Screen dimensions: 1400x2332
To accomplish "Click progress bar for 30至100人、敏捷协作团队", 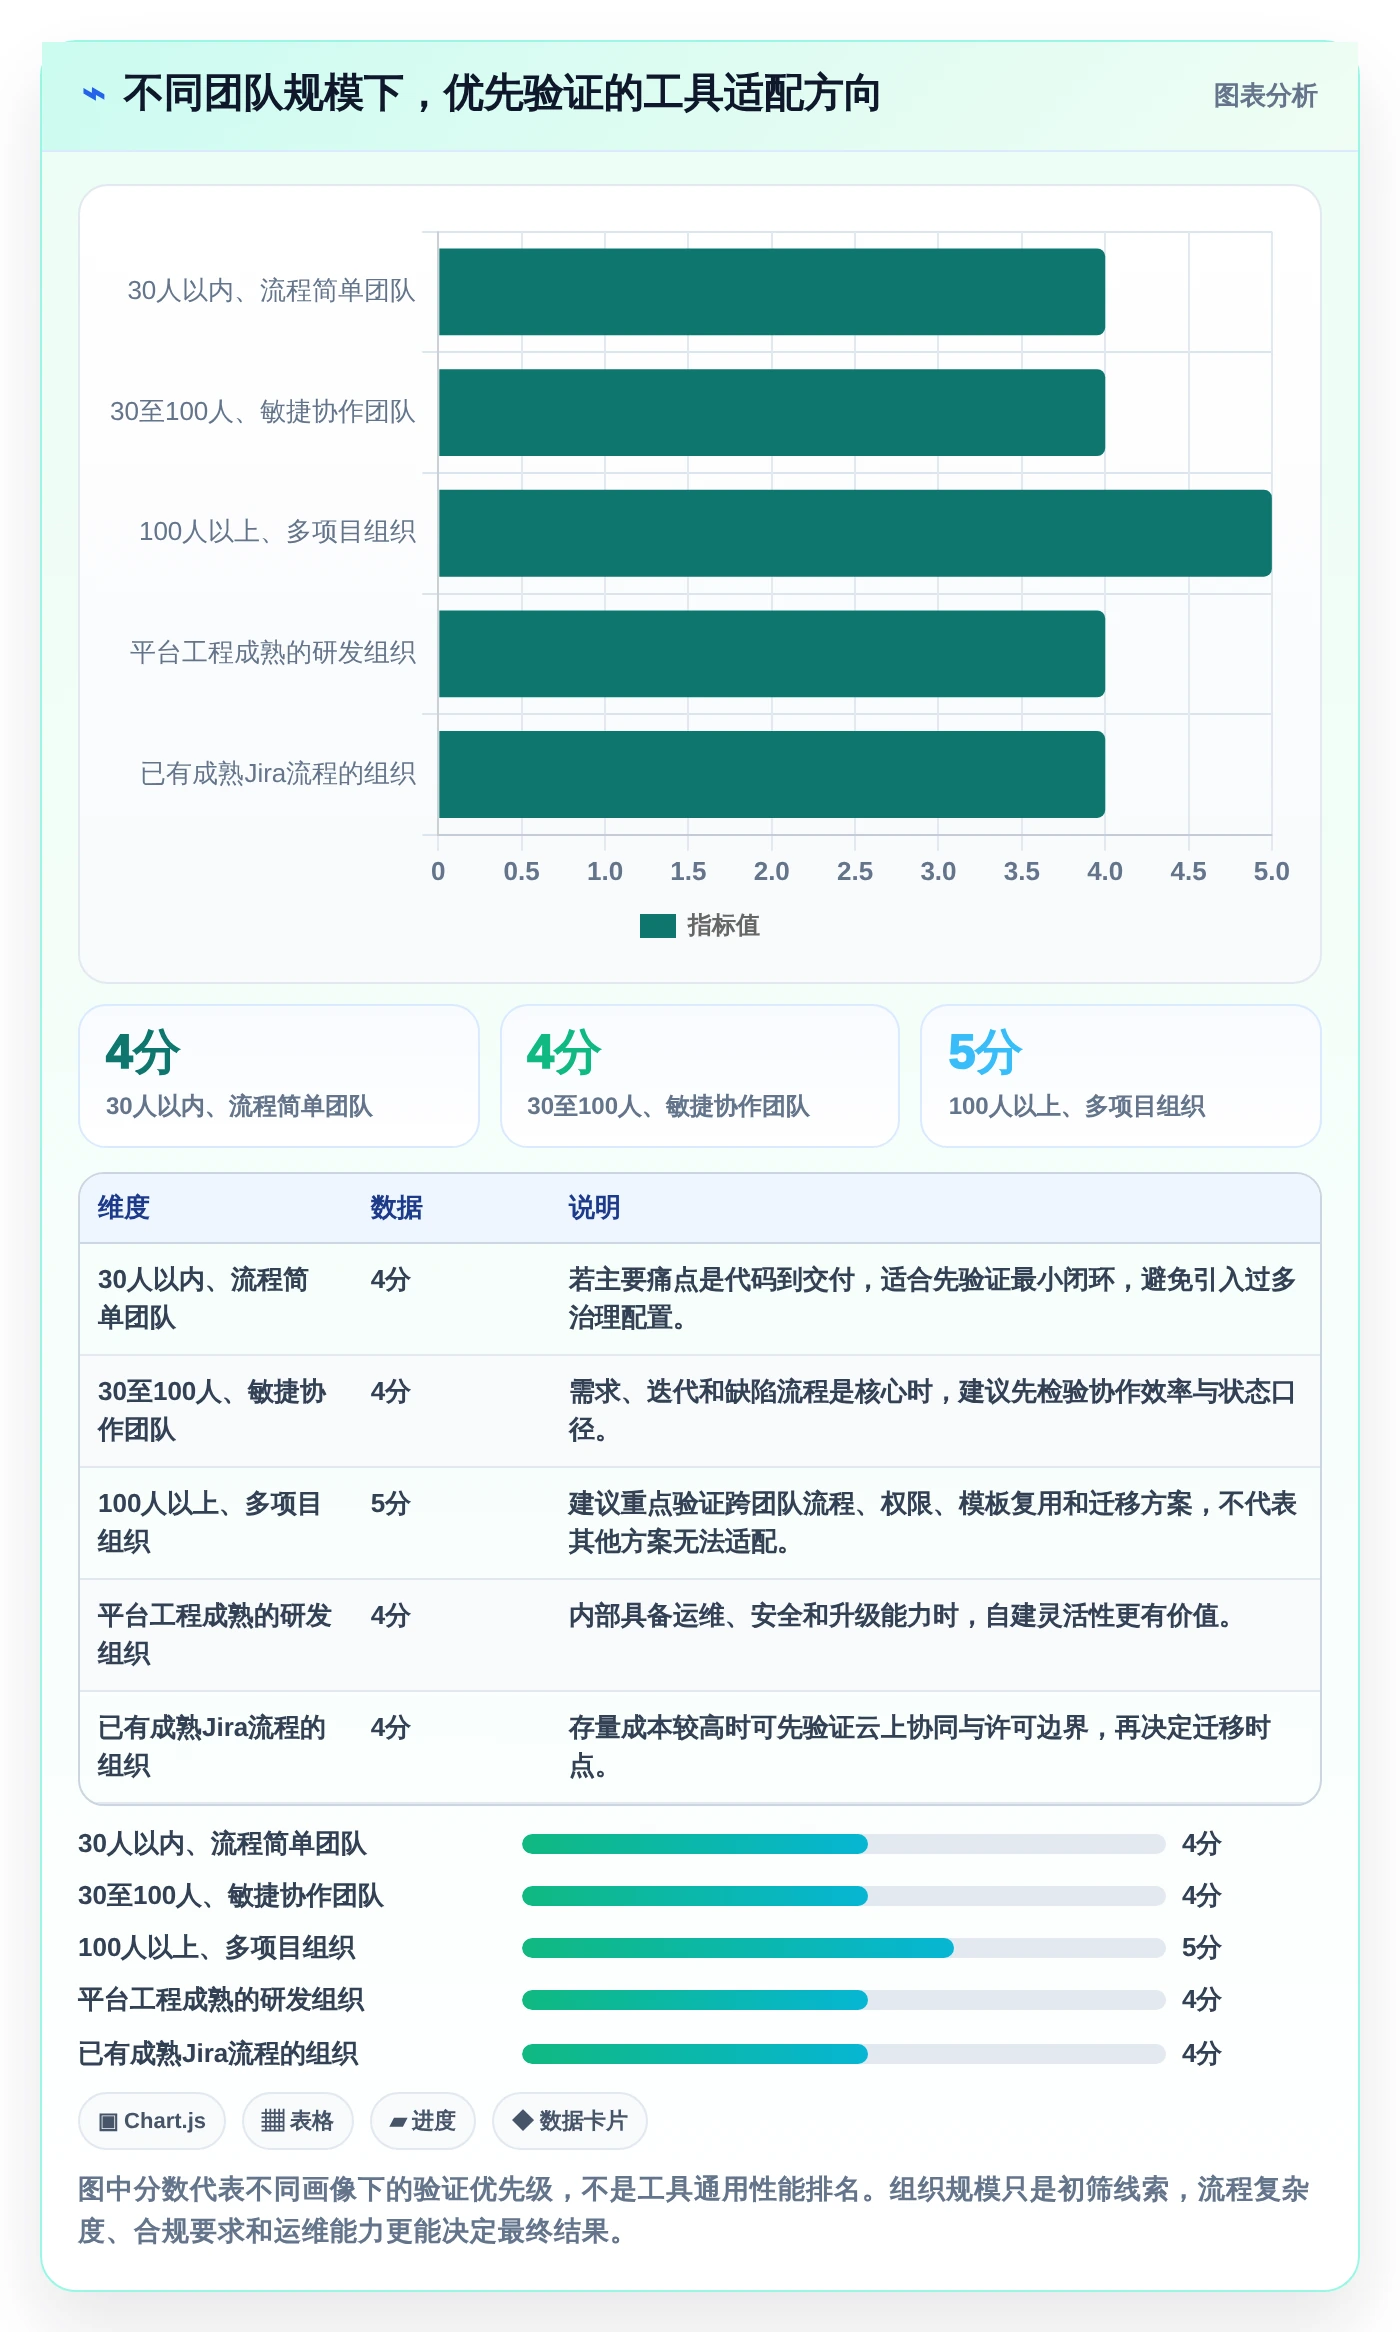I will 844,1896.
